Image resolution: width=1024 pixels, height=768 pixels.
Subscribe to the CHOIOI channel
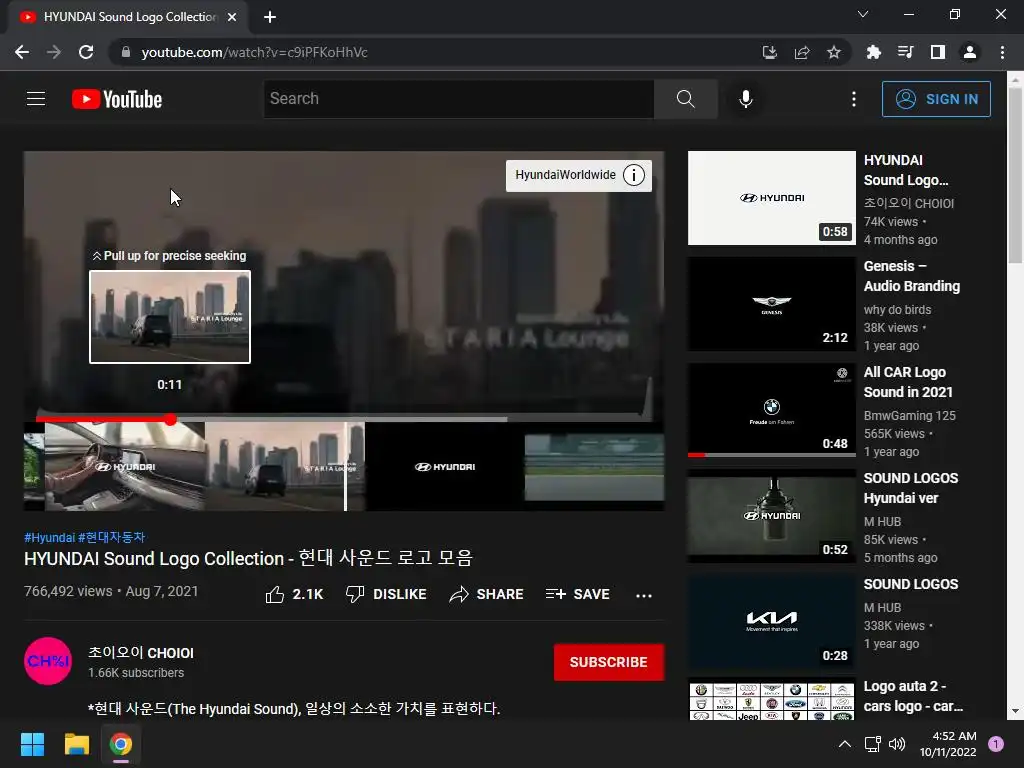coord(609,662)
